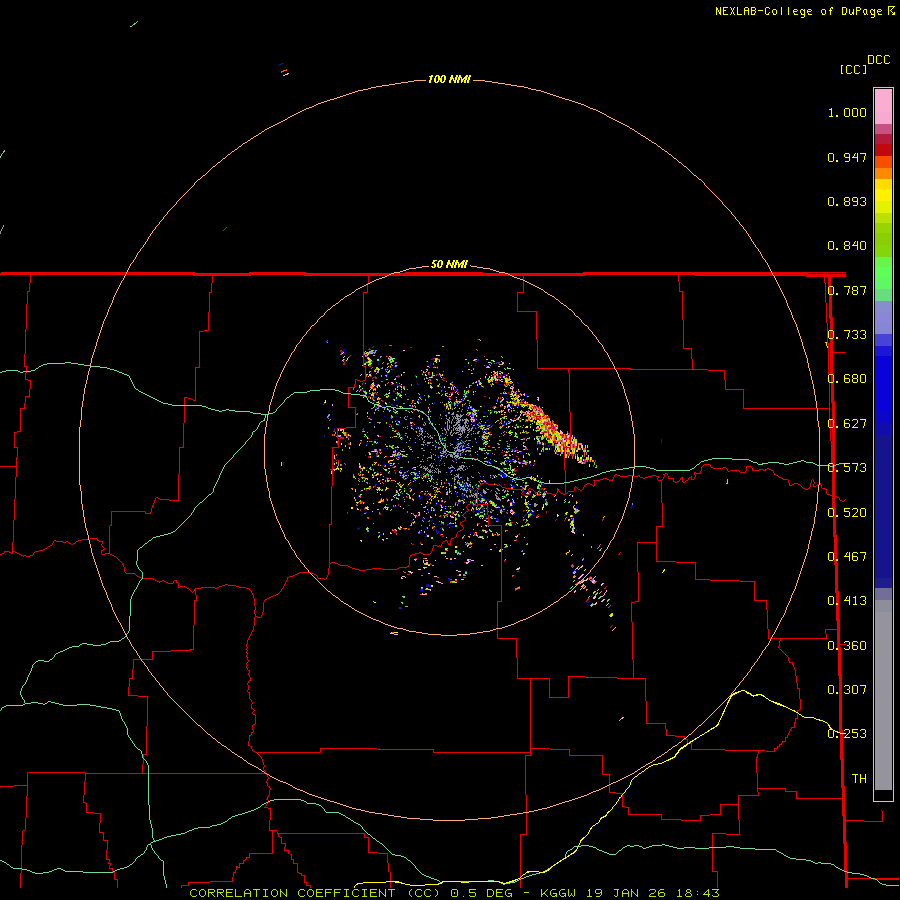The image size is (900, 900).
Task: Select the 0.733 scale value
Action: pos(847,335)
